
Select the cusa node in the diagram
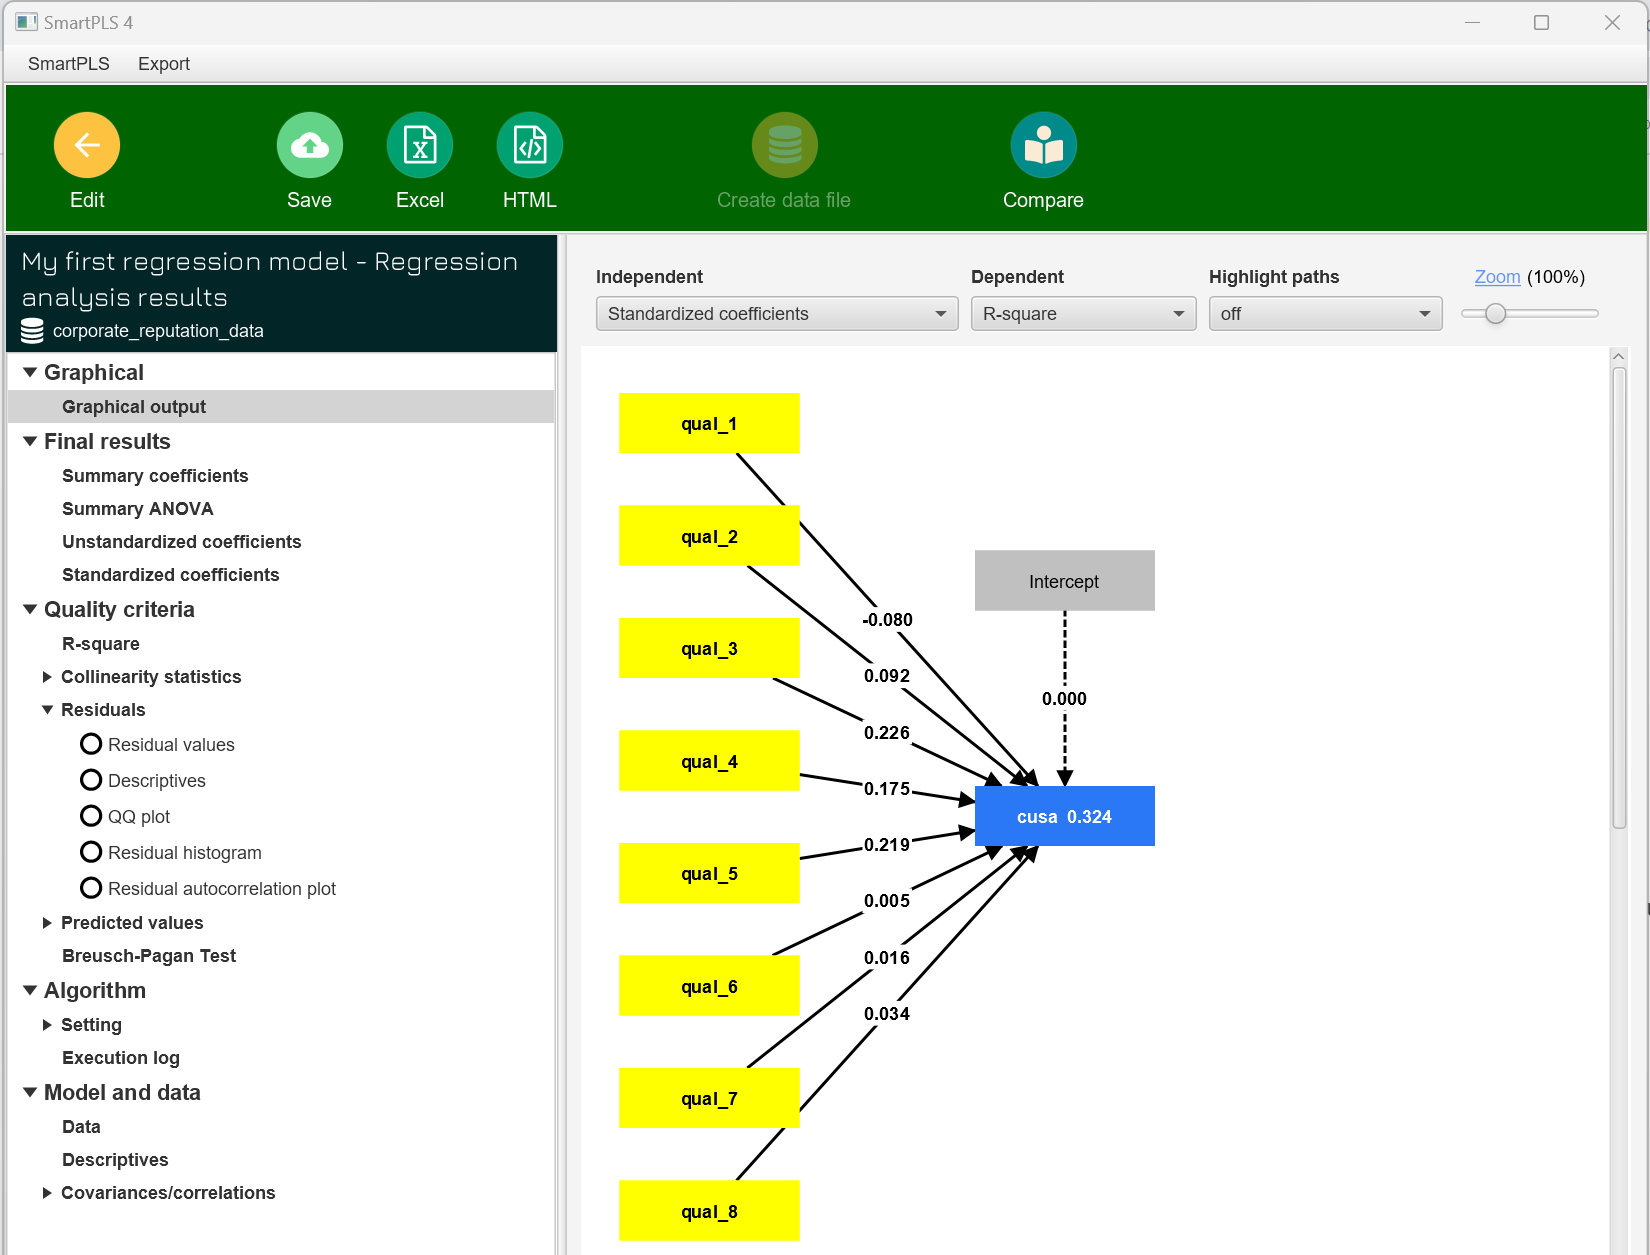click(1064, 816)
